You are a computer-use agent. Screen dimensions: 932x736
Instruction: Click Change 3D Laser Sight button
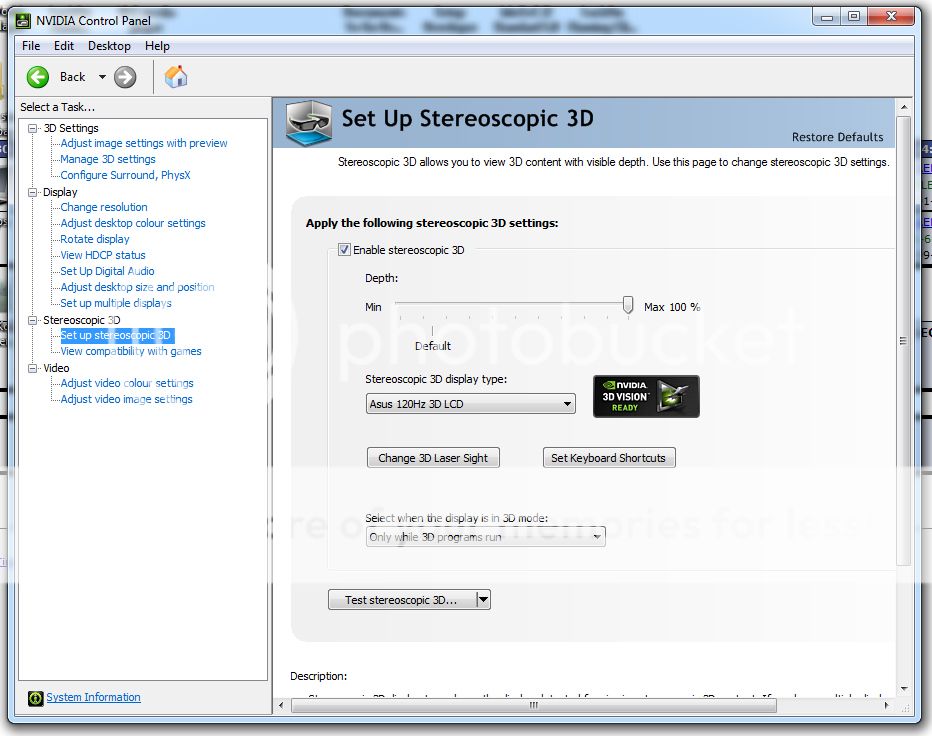(433, 458)
